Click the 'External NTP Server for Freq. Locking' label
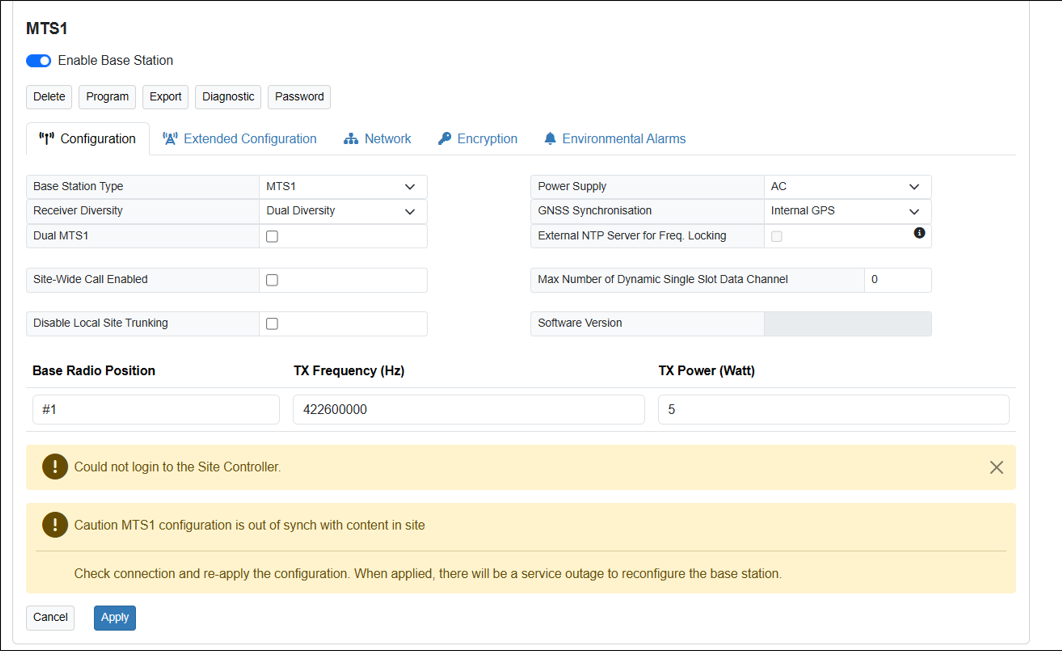Screen dimensions: 1062x651 (x=632, y=236)
